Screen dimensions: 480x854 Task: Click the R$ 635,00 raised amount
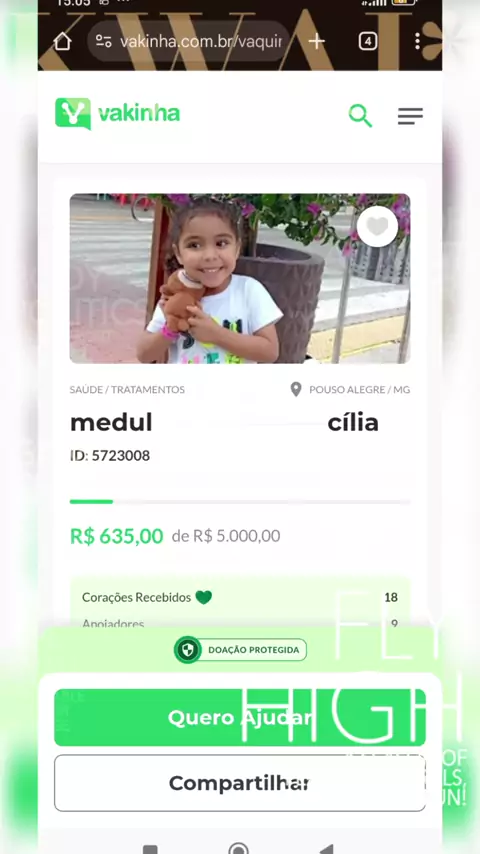click(x=117, y=536)
